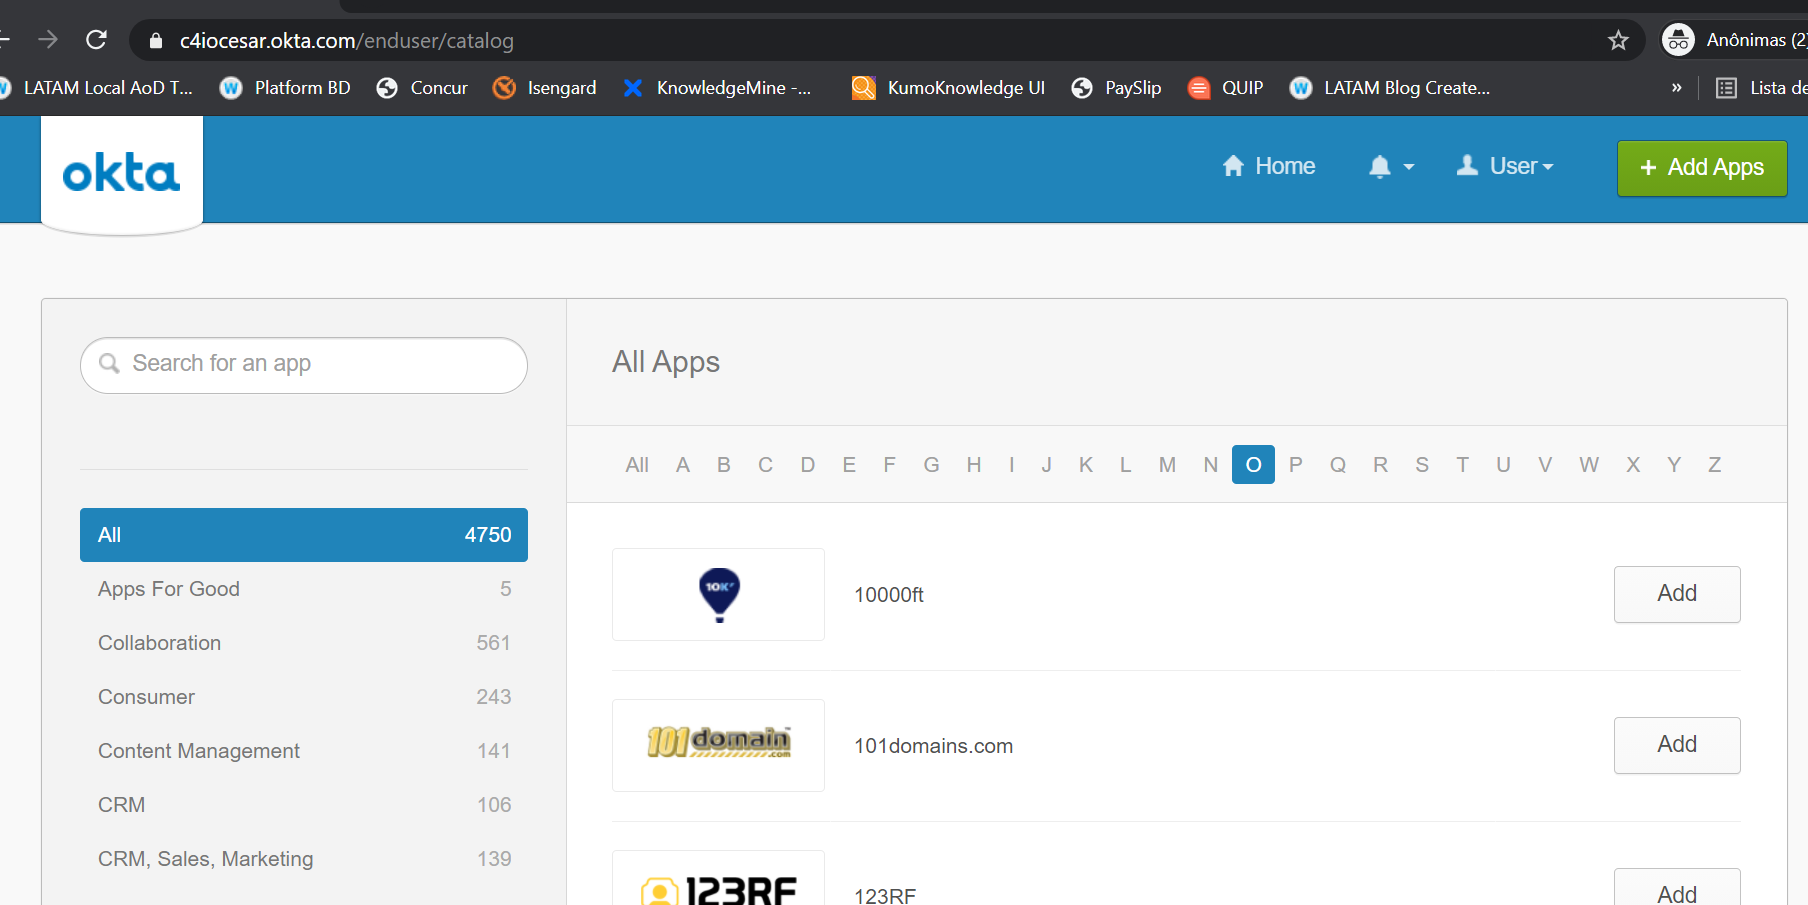Filter apps by letter T
The width and height of the screenshot is (1808, 905).
tap(1463, 465)
